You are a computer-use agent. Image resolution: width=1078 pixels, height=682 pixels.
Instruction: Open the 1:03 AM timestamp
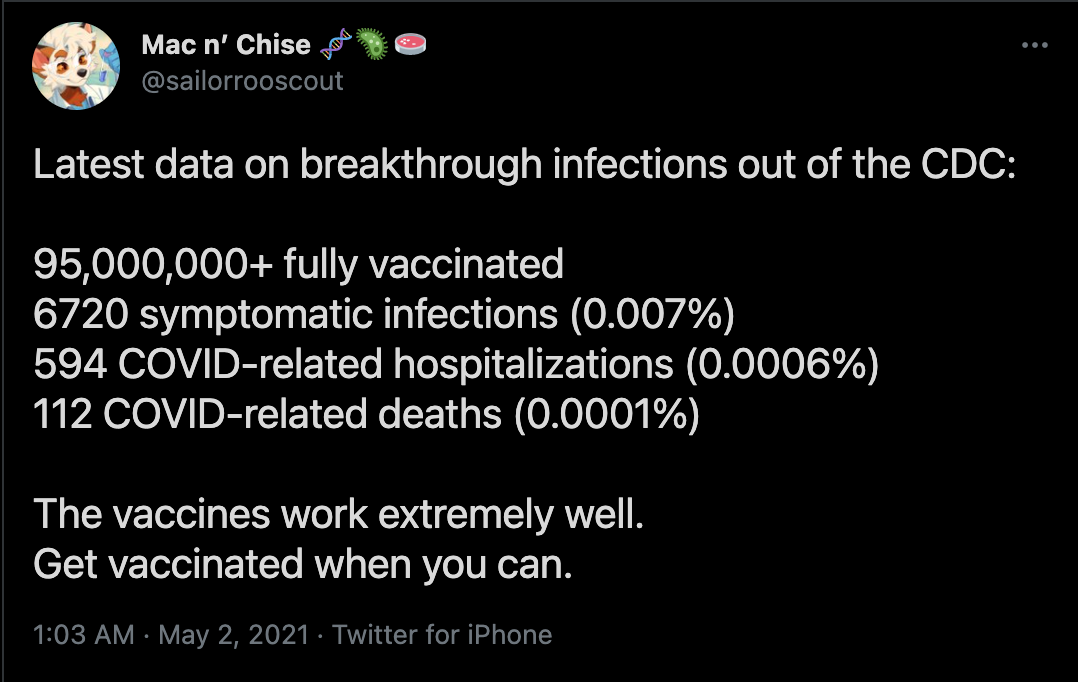[83, 635]
